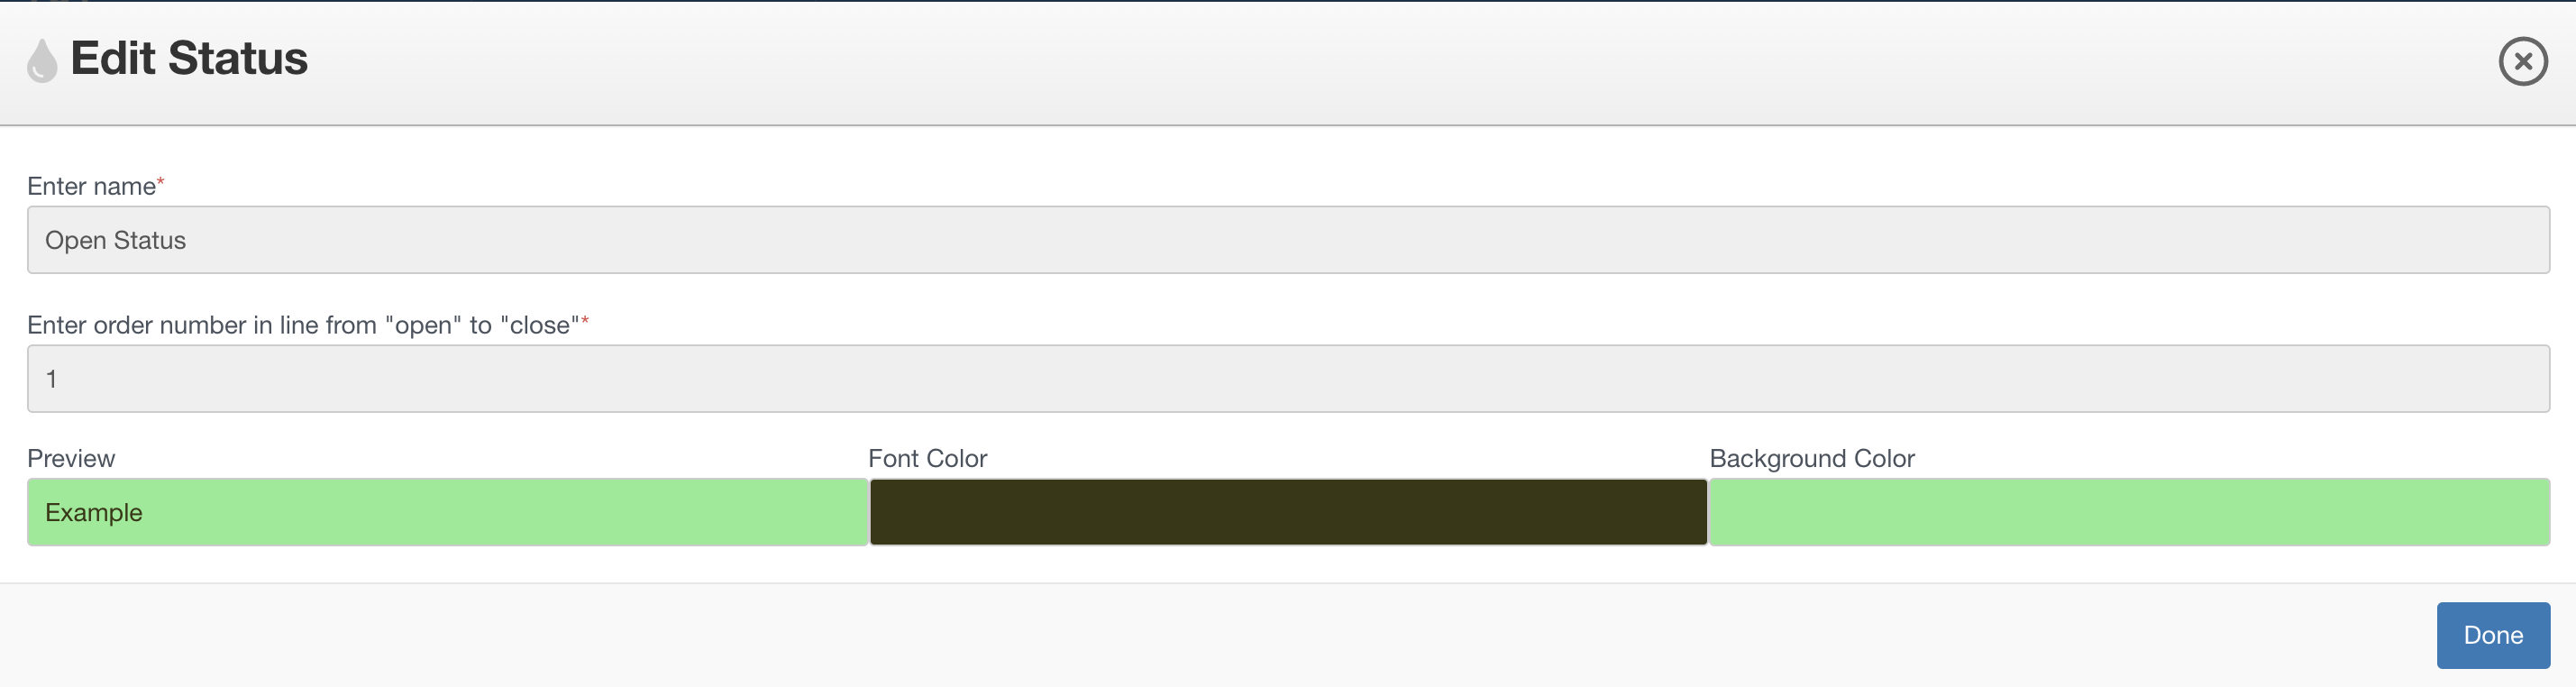2576x687 pixels.
Task: Click the Preview label
Action: [x=71, y=458]
